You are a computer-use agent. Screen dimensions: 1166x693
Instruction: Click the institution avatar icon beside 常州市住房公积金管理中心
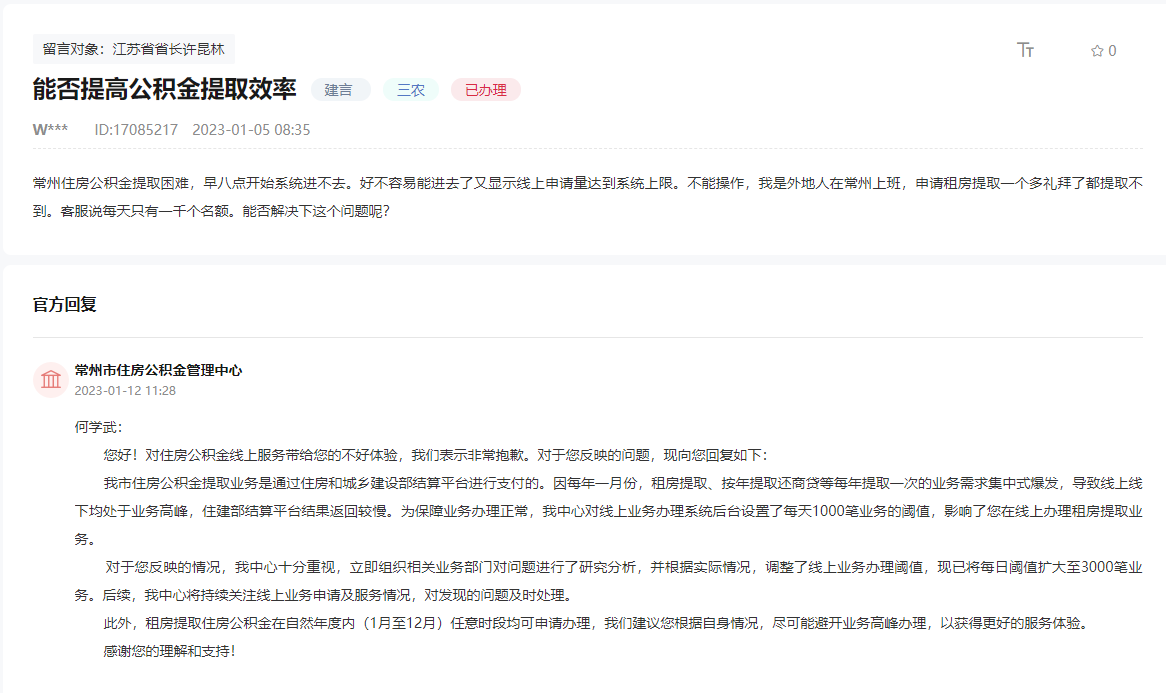click(50, 379)
